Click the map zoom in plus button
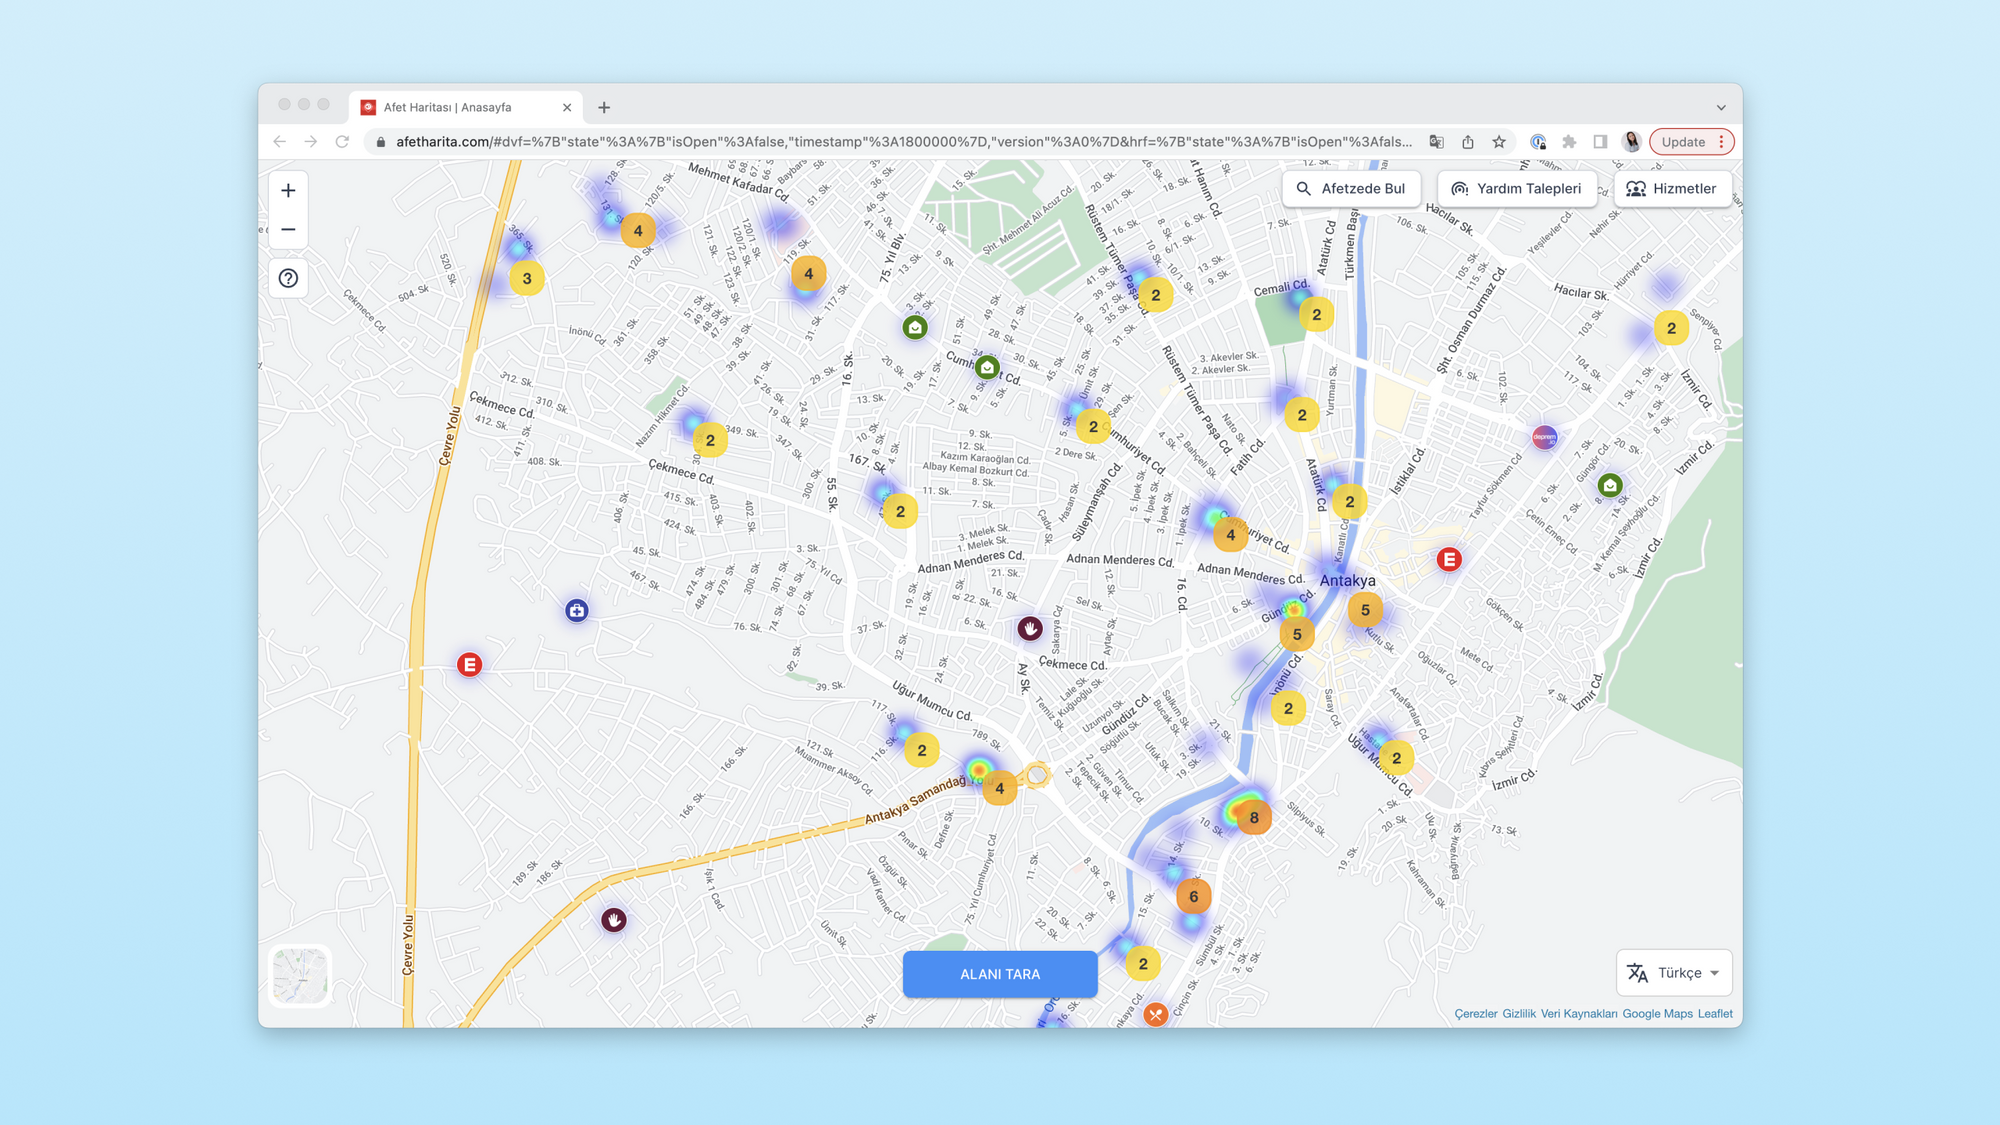This screenshot has width=2000, height=1125. coord(288,190)
